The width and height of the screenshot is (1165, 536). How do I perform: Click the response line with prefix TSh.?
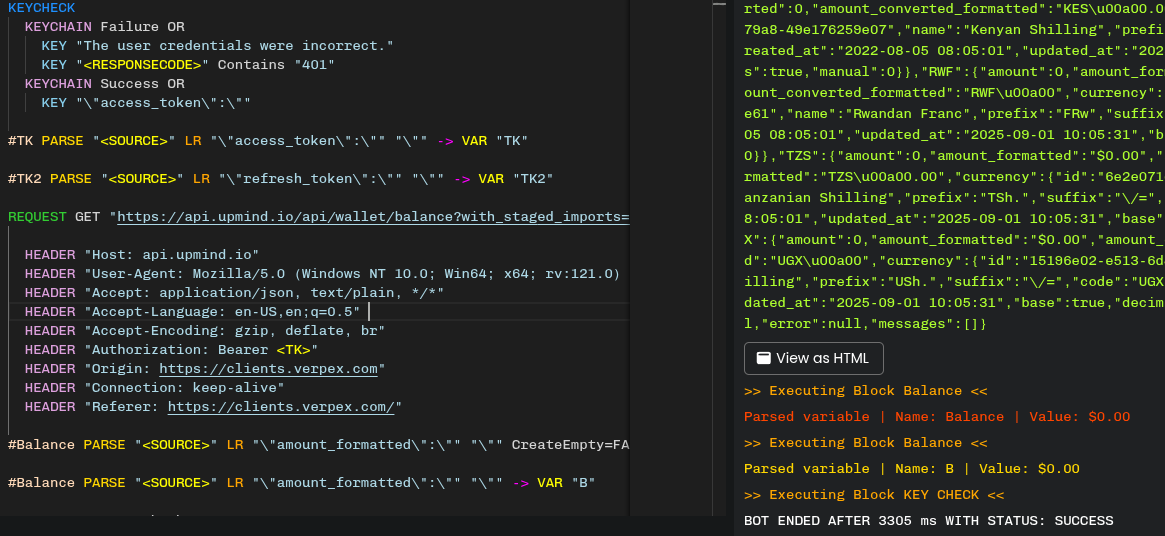(x=954, y=199)
